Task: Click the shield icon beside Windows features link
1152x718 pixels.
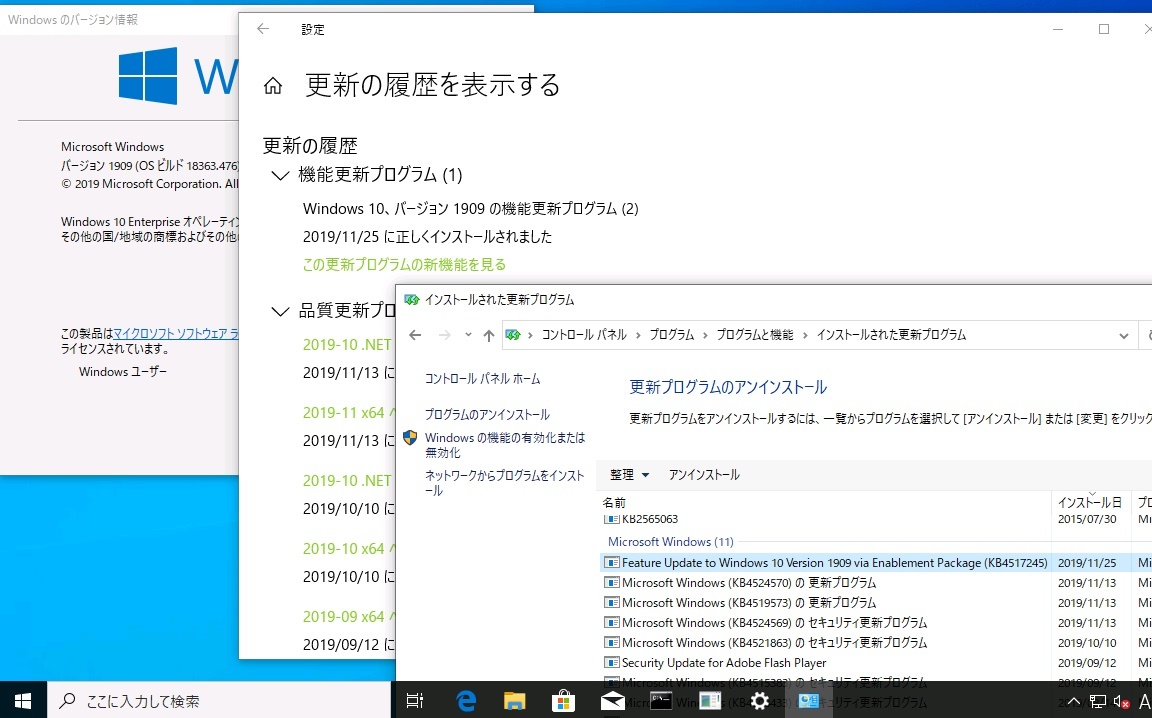Action: coord(411,438)
